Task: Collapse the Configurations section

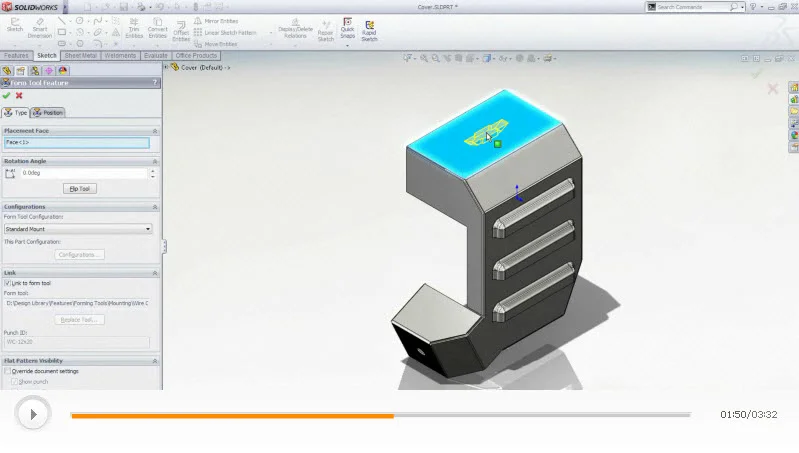Action: (155, 207)
